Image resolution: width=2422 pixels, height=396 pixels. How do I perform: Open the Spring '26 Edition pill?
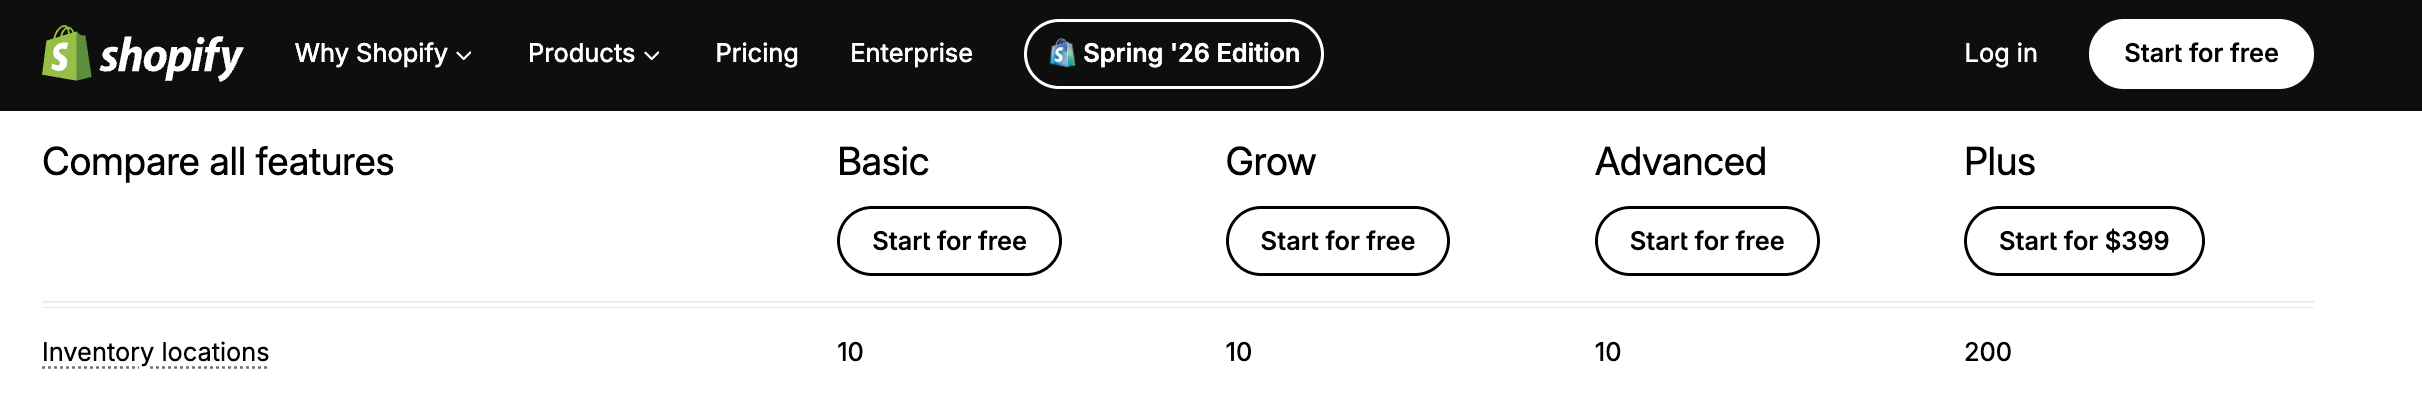point(1174,54)
